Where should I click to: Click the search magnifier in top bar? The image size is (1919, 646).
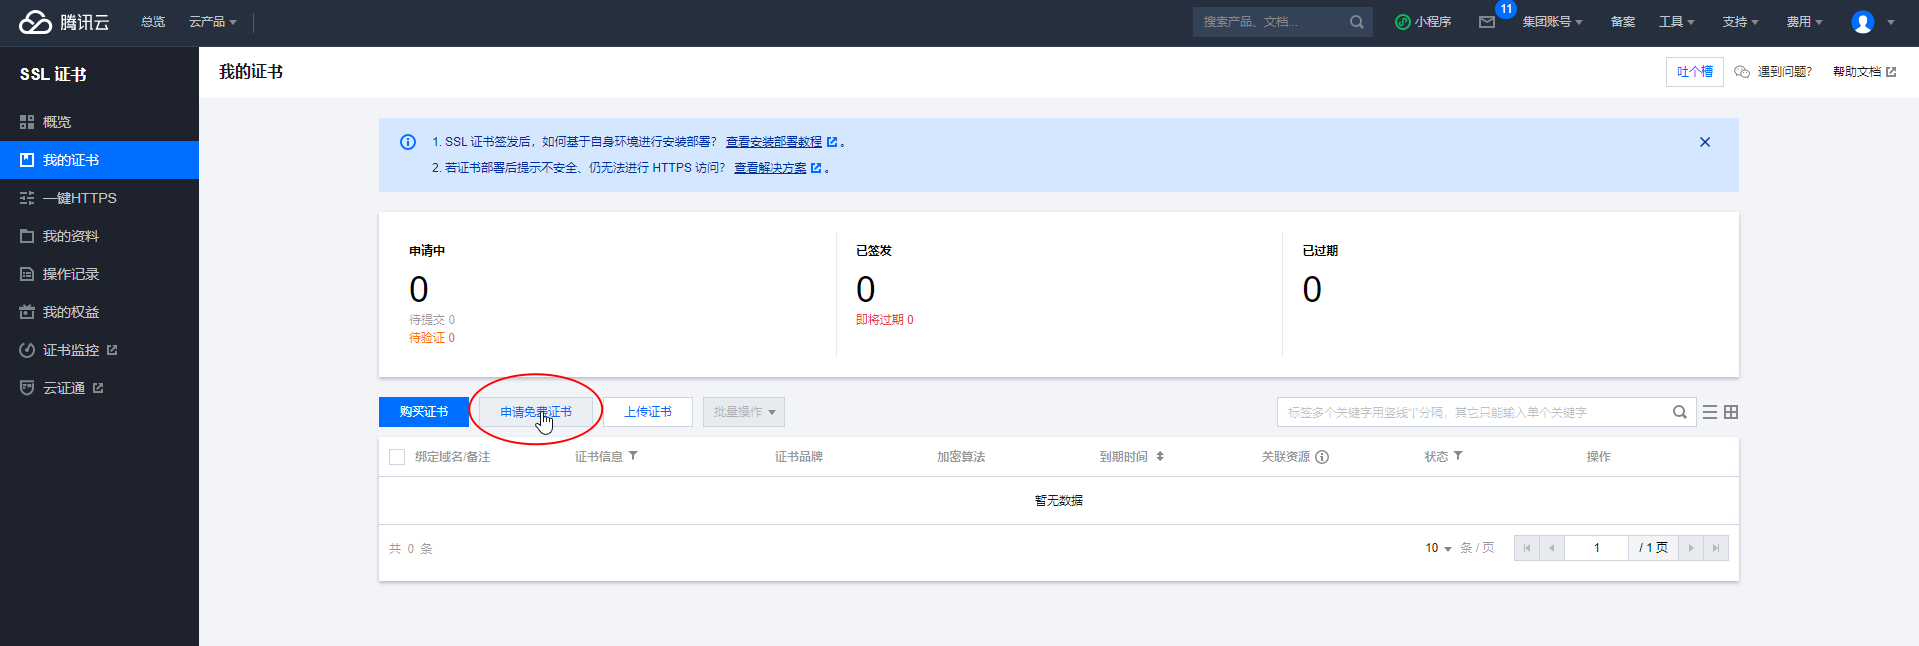coord(1356,22)
